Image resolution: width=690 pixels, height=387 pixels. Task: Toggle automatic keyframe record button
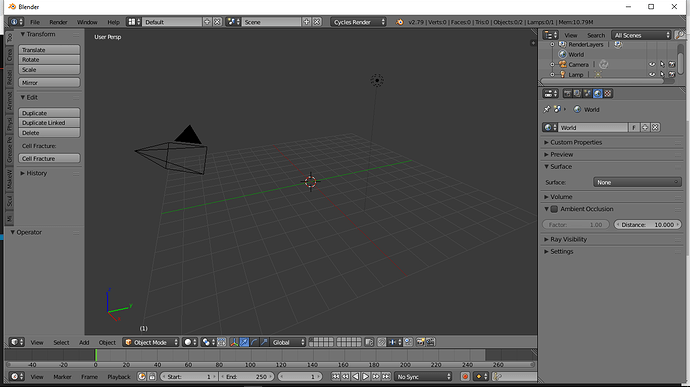pos(465,376)
